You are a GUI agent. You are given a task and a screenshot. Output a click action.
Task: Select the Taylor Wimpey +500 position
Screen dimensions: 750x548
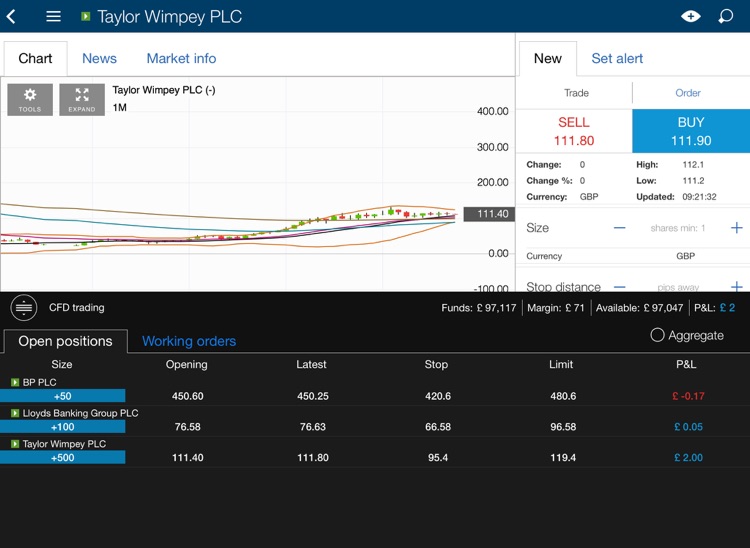click(x=63, y=457)
